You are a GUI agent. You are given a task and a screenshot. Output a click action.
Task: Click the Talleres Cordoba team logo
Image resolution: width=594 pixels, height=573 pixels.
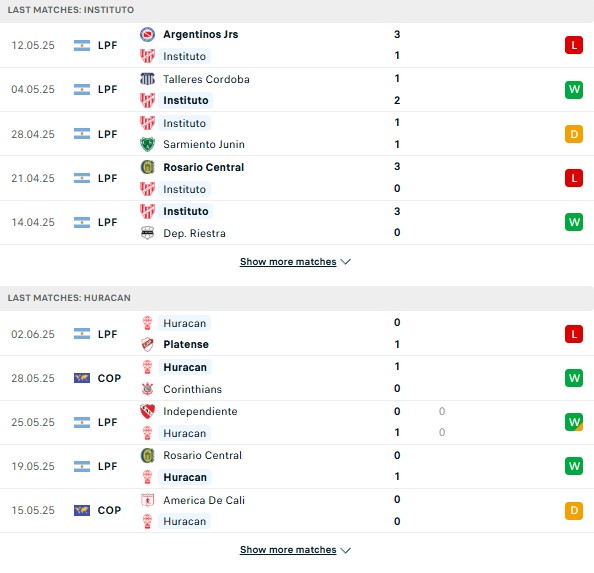click(x=147, y=79)
